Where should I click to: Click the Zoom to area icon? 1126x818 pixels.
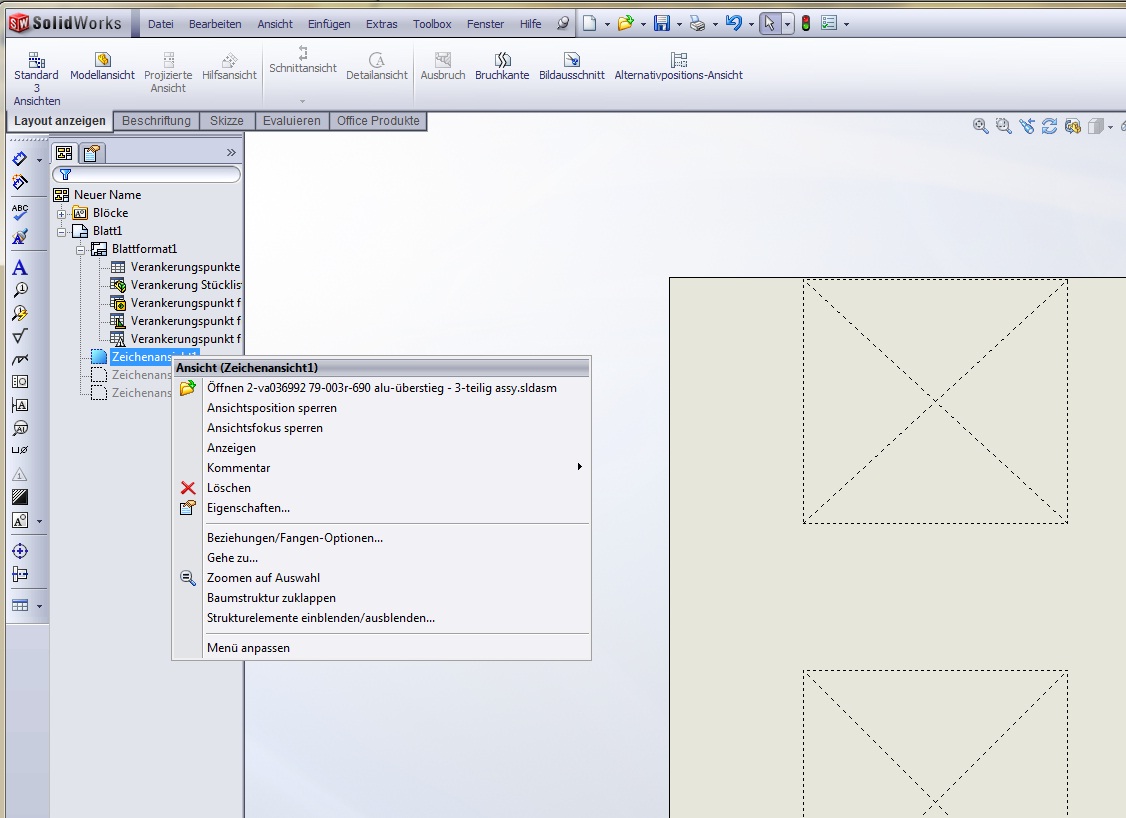(1003, 126)
